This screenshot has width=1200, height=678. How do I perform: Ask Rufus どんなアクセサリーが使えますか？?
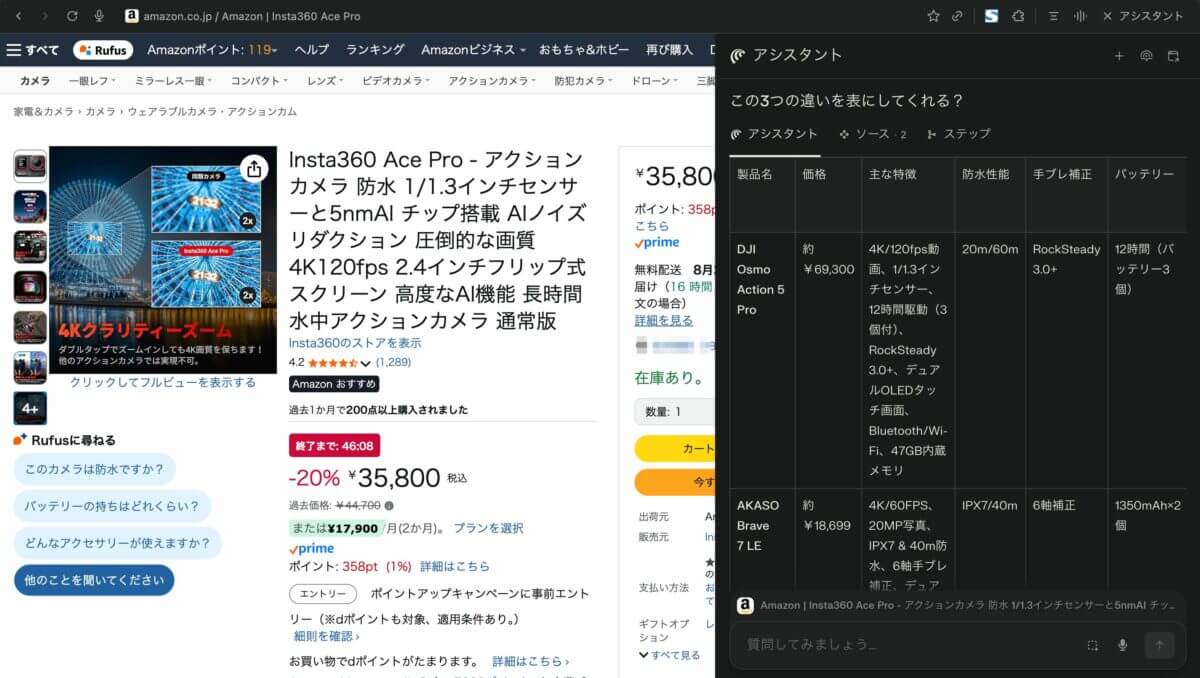tap(118, 543)
